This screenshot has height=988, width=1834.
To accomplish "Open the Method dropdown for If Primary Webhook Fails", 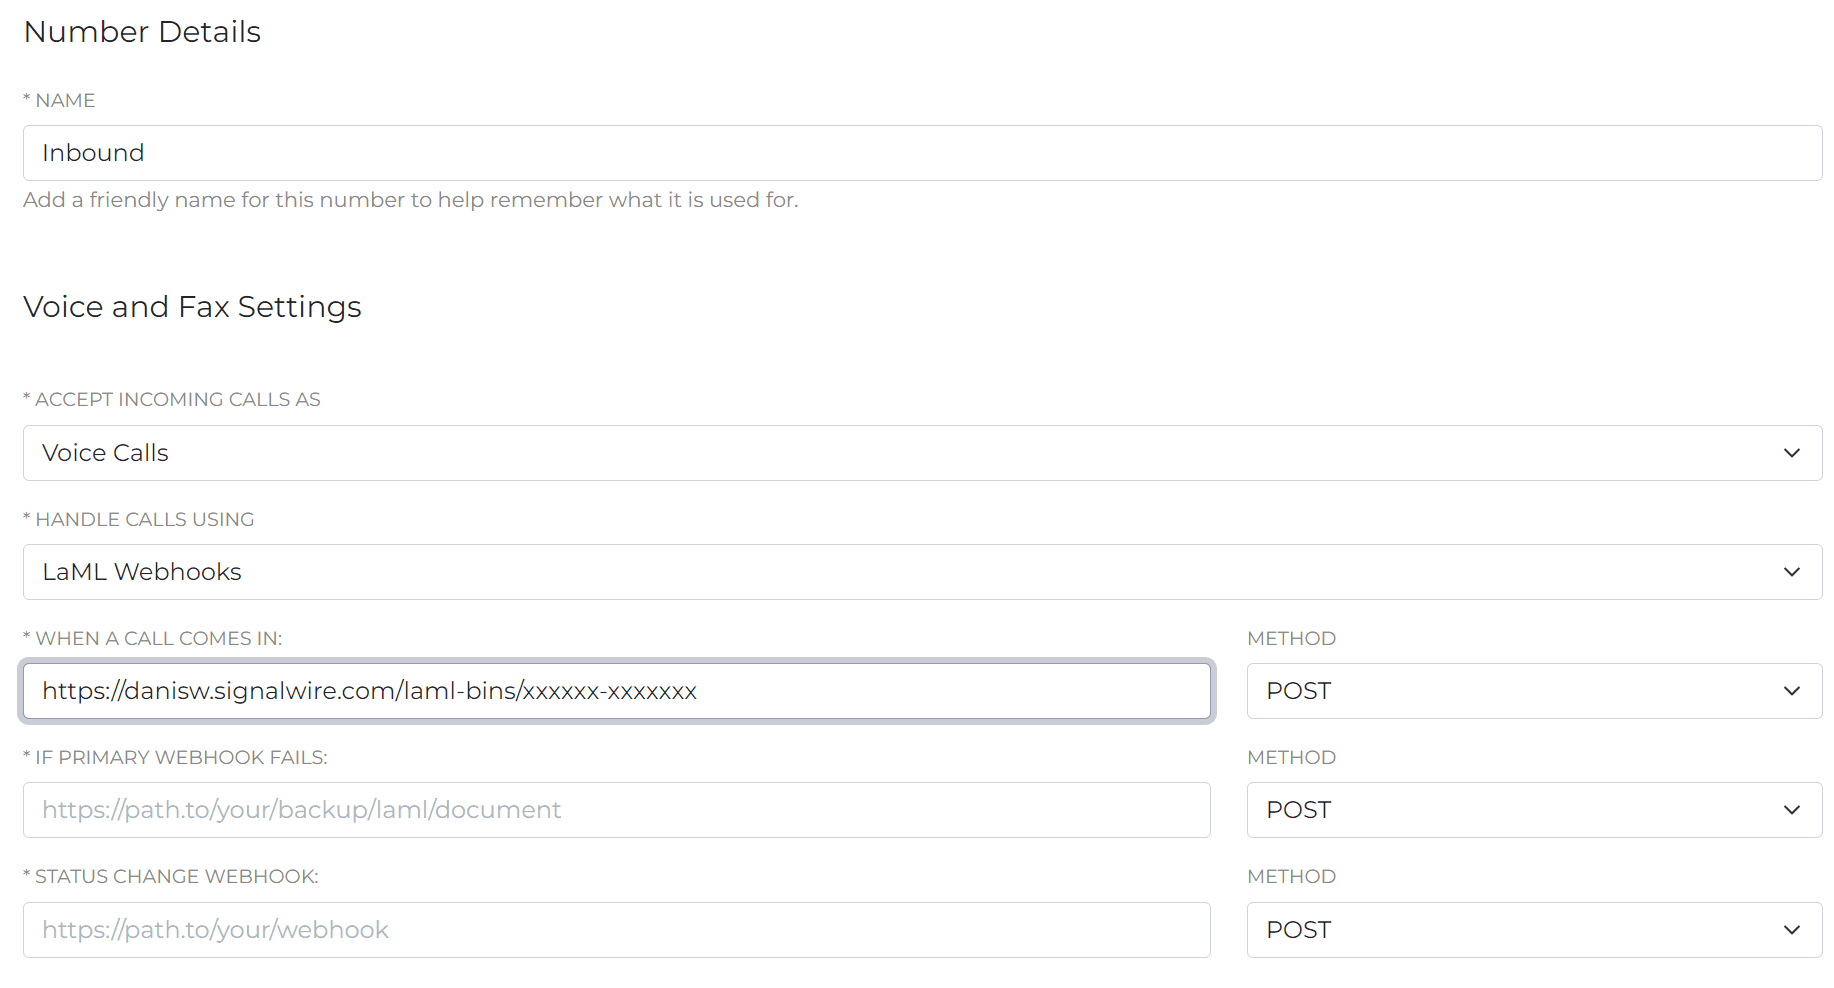I will point(1534,810).
